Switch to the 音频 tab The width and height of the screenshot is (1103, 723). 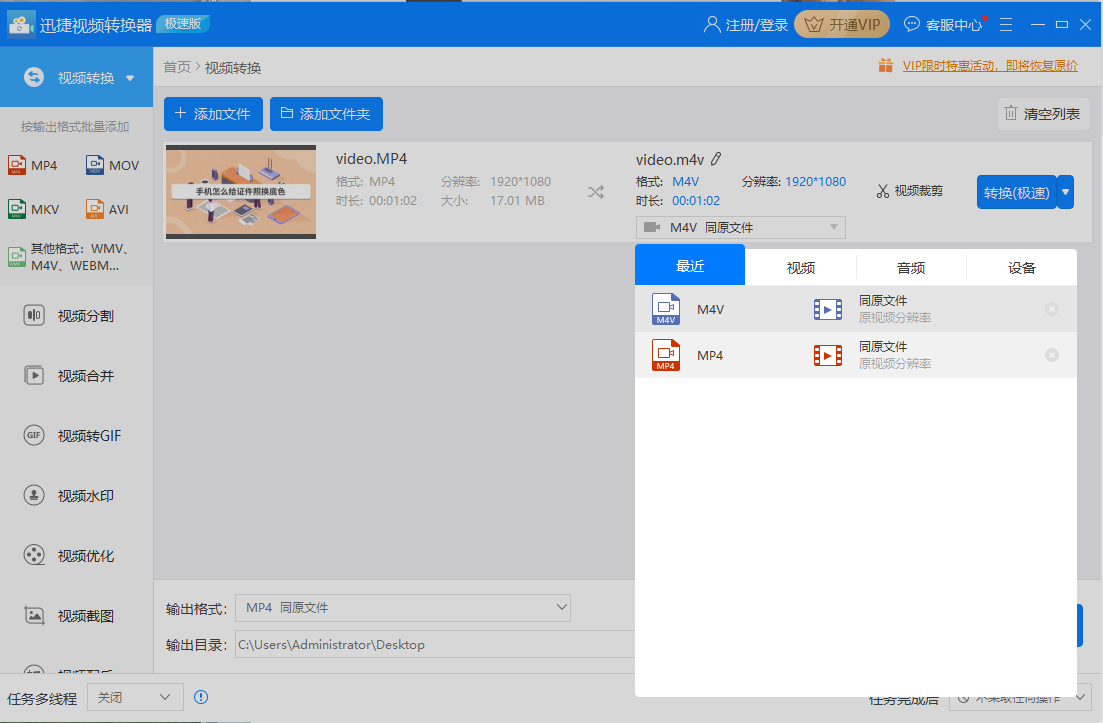point(910,266)
